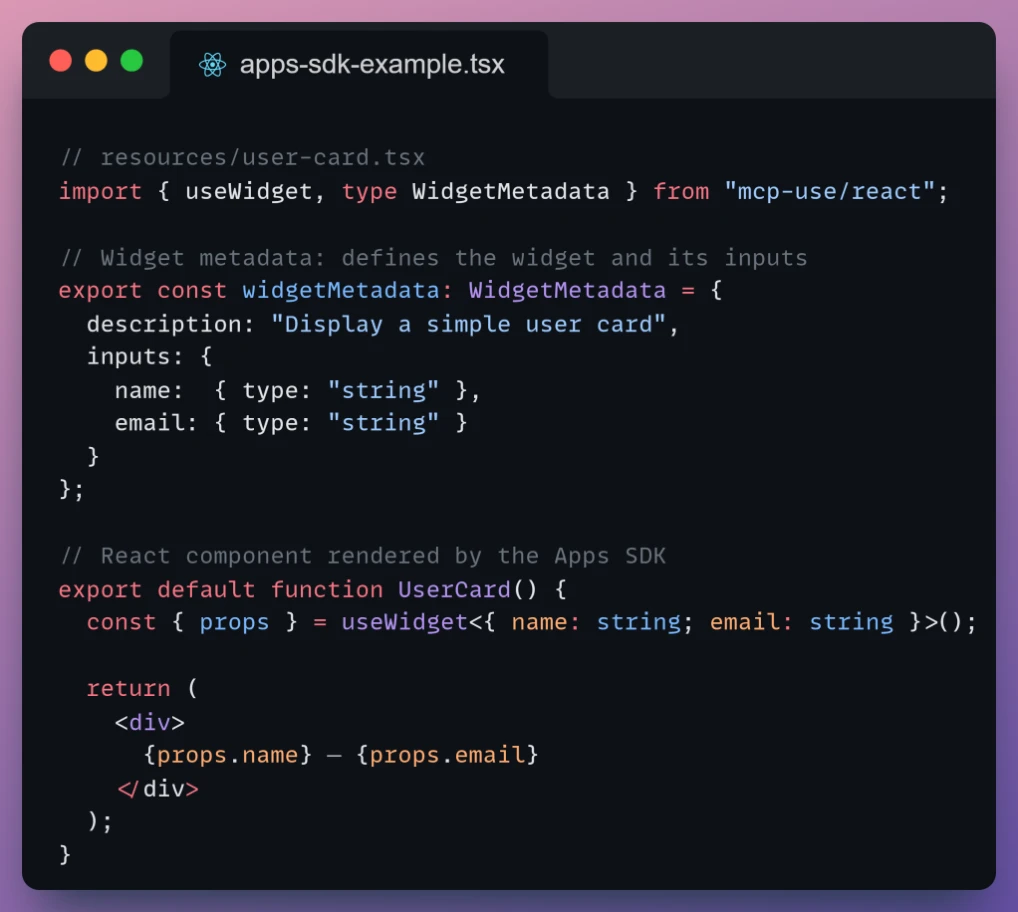Click the 'useWidget' call in UserCard

click(x=404, y=622)
